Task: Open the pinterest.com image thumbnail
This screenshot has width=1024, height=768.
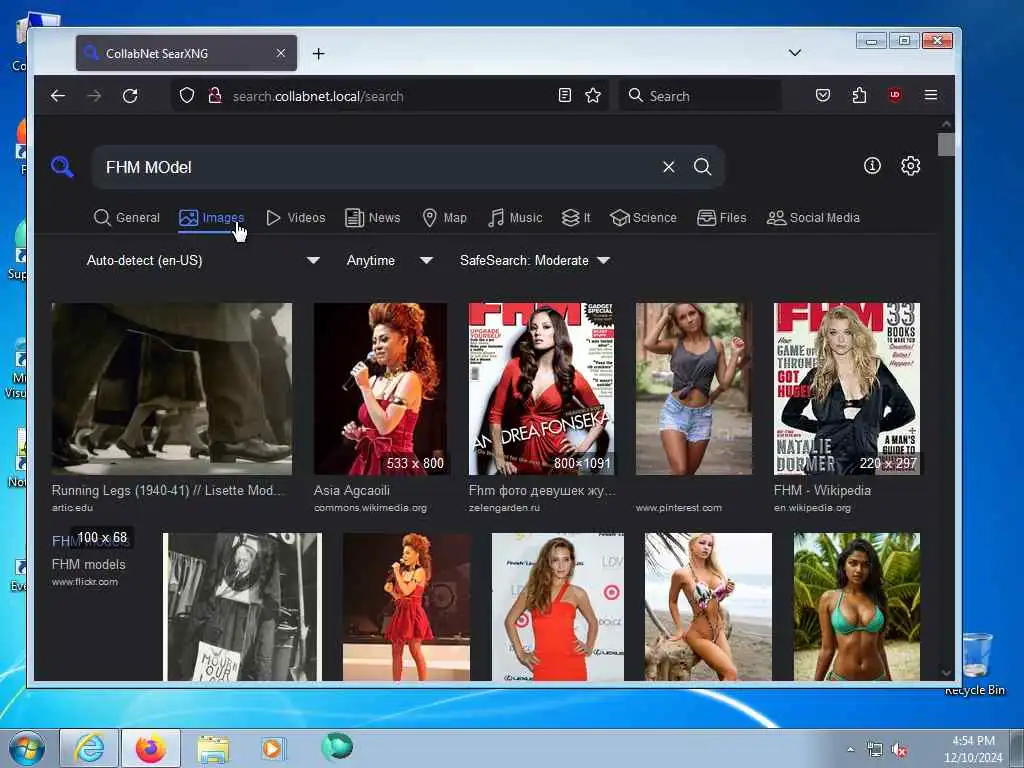Action: (694, 389)
